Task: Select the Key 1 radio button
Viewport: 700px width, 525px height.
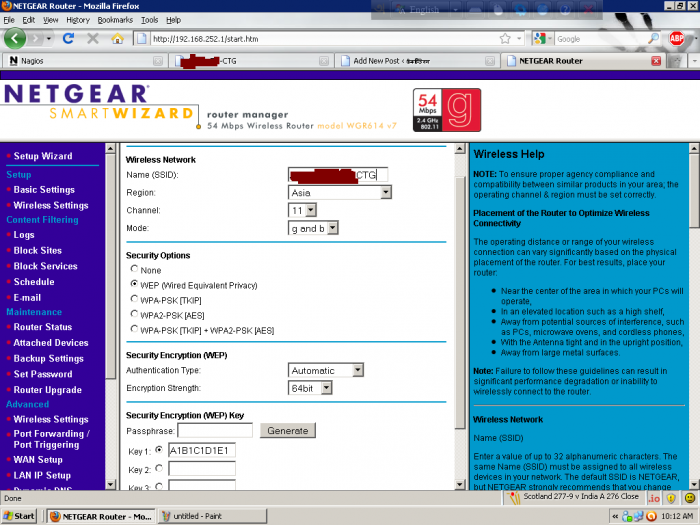Action: click(159, 450)
